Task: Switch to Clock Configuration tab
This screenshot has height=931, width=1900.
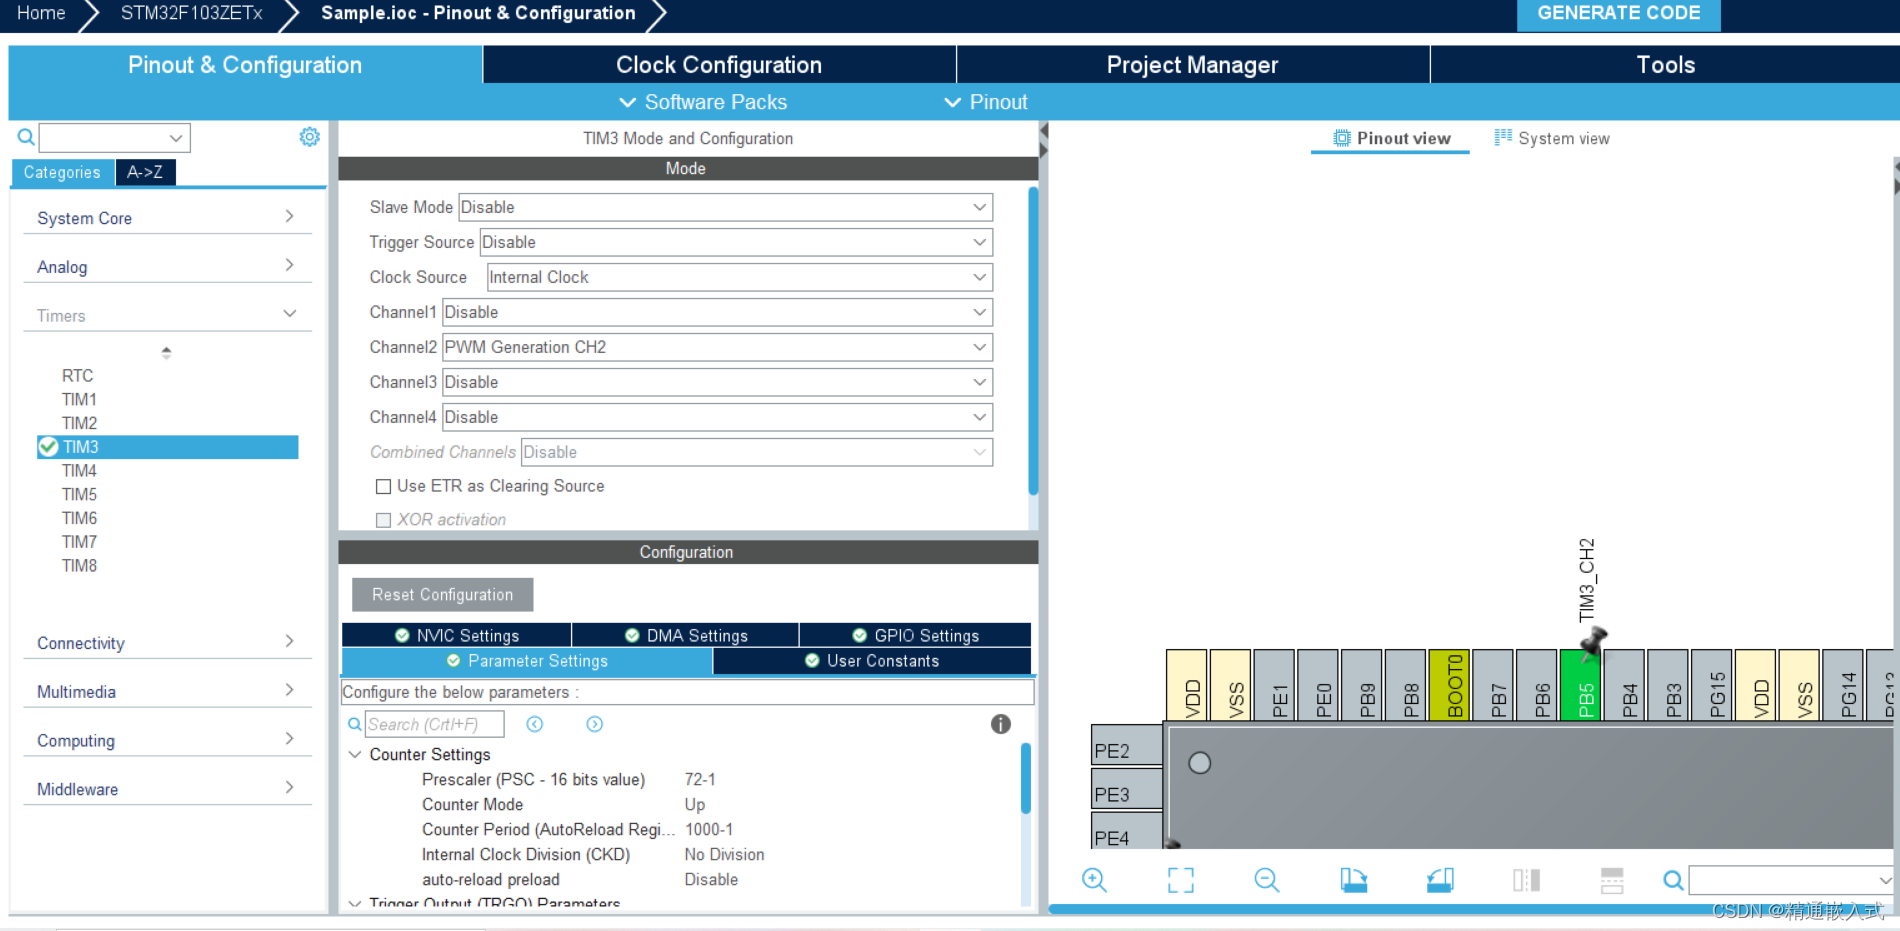Action: click(x=719, y=65)
